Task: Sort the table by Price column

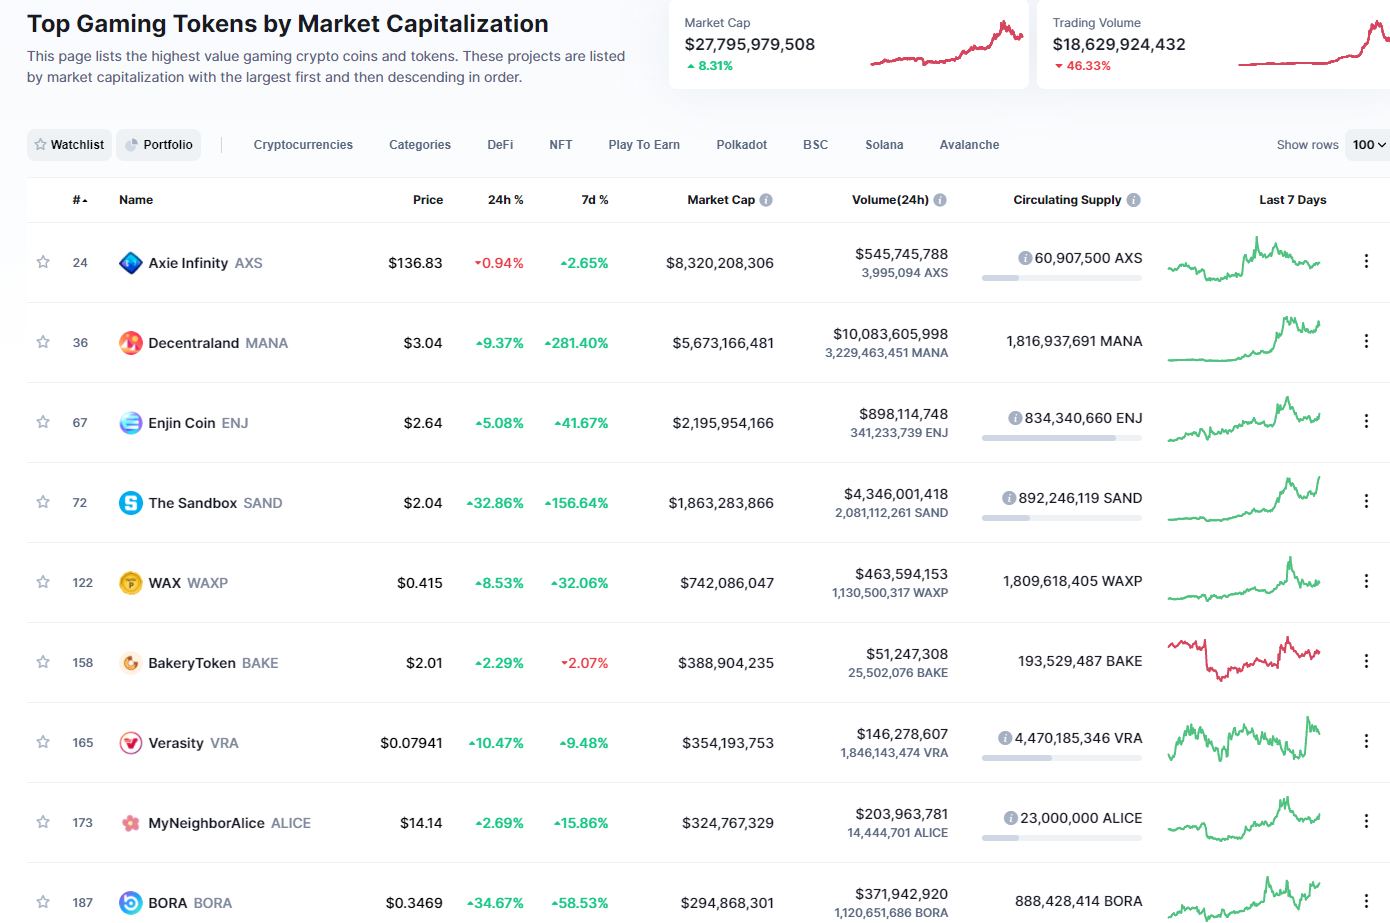Action: 428,200
